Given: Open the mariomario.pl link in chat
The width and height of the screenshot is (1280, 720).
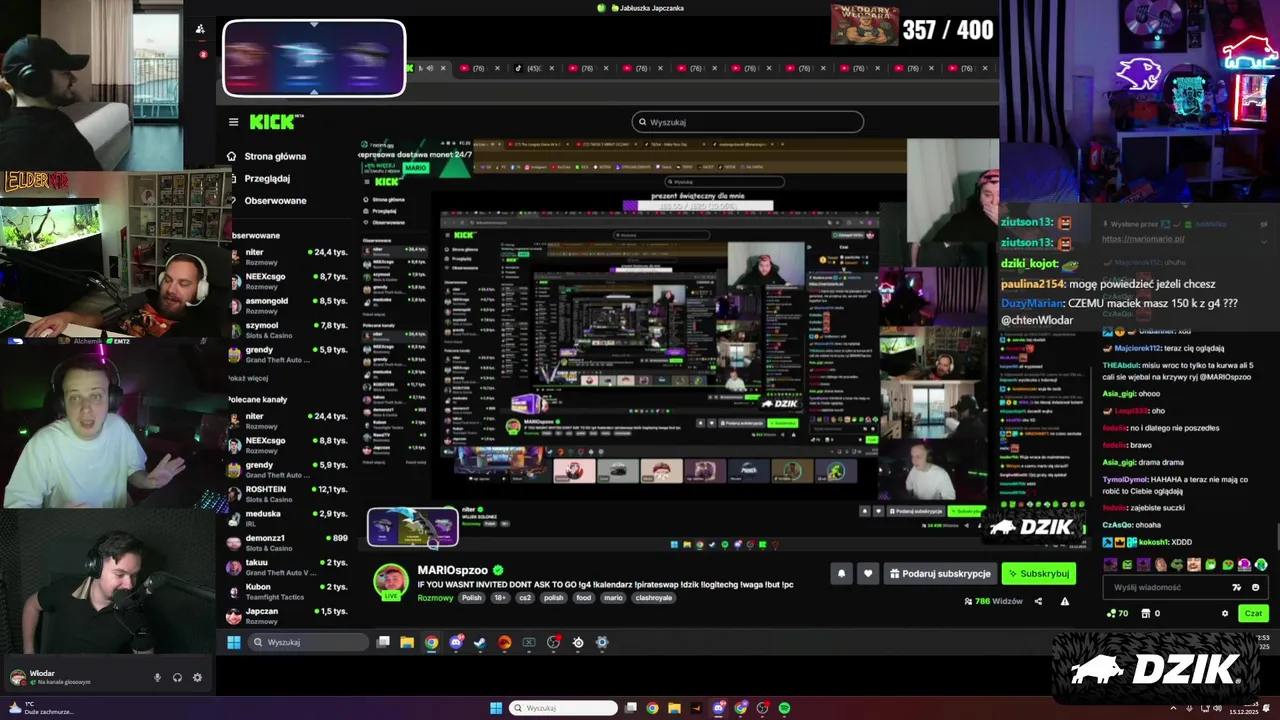Looking at the screenshot, I should click(1143, 240).
